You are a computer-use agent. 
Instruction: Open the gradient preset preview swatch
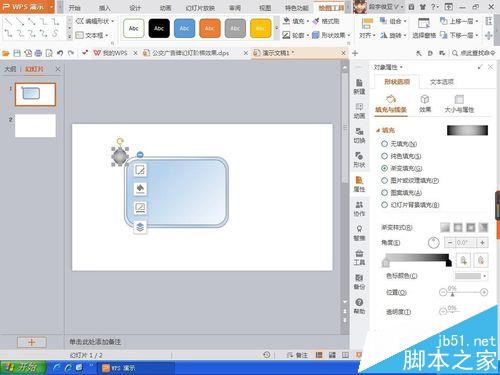pyautogui.click(x=467, y=130)
